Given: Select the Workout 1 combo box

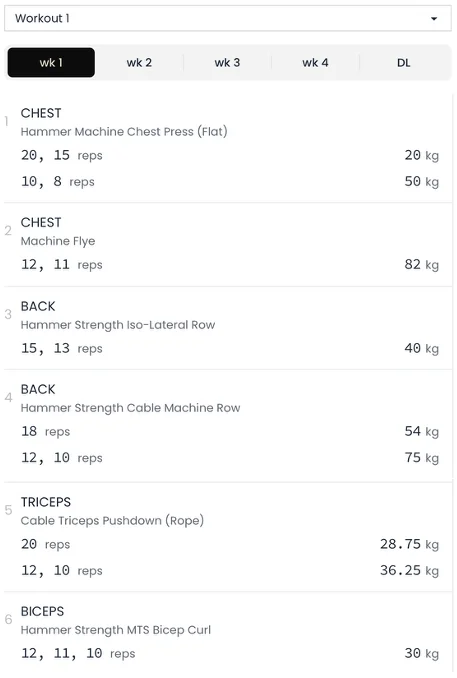Looking at the screenshot, I should (228, 18).
